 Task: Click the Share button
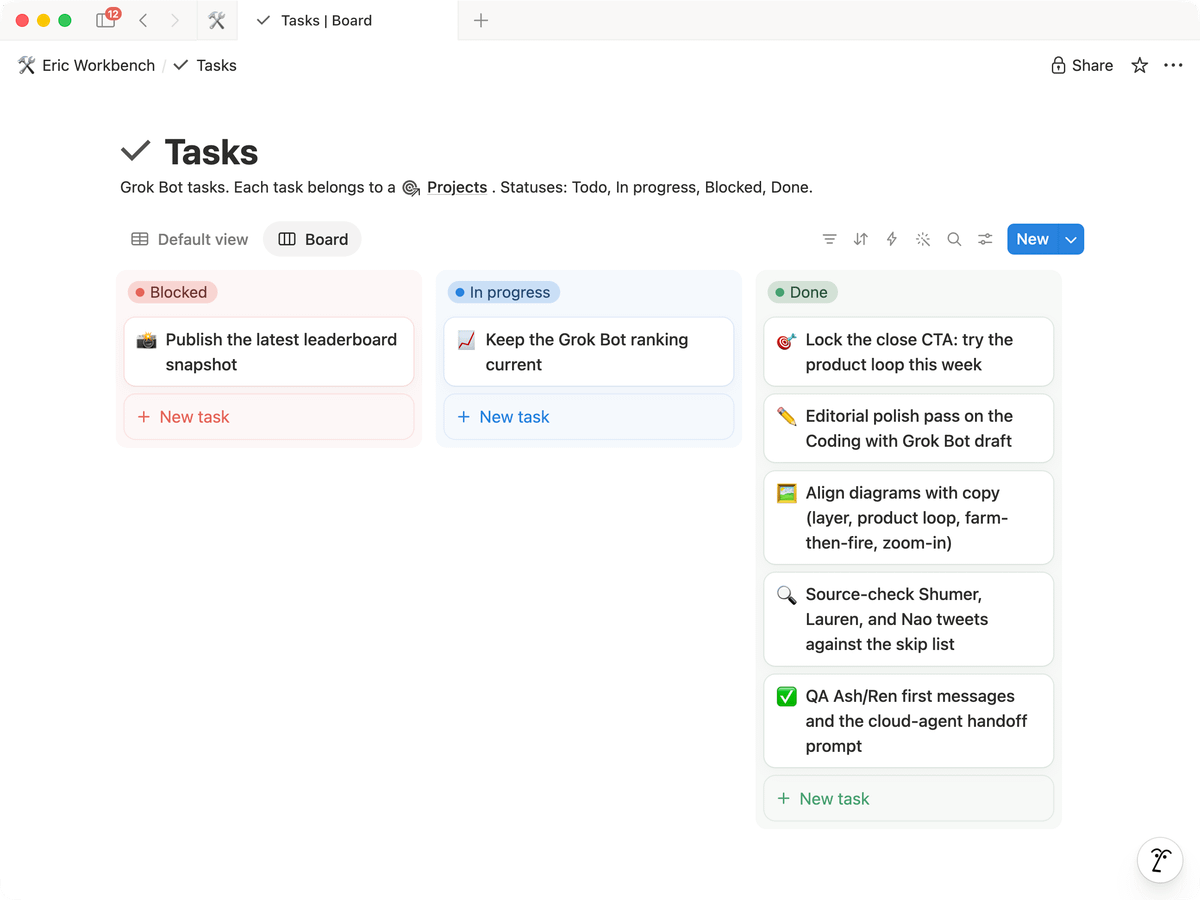click(x=1082, y=65)
